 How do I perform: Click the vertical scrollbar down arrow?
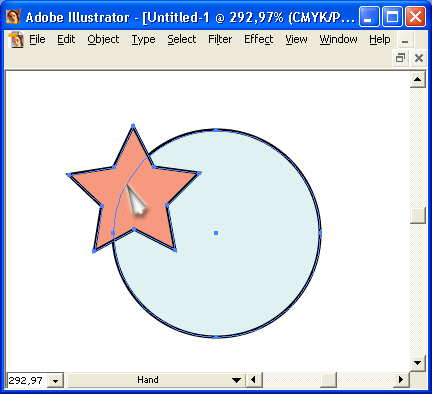(x=418, y=363)
